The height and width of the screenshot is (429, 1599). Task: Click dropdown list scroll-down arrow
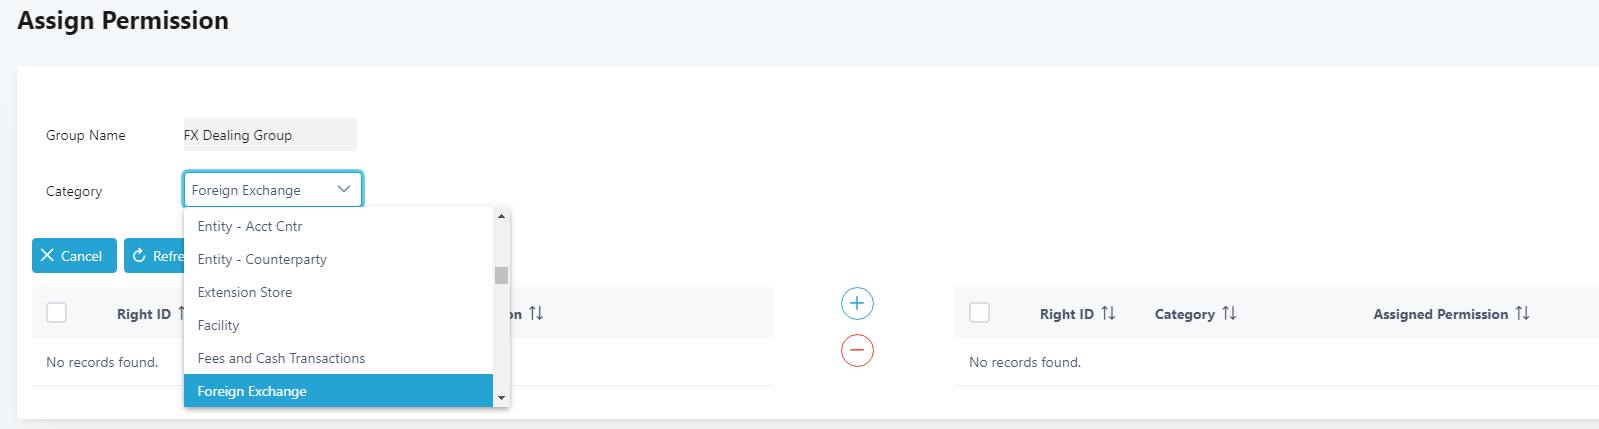[501, 398]
